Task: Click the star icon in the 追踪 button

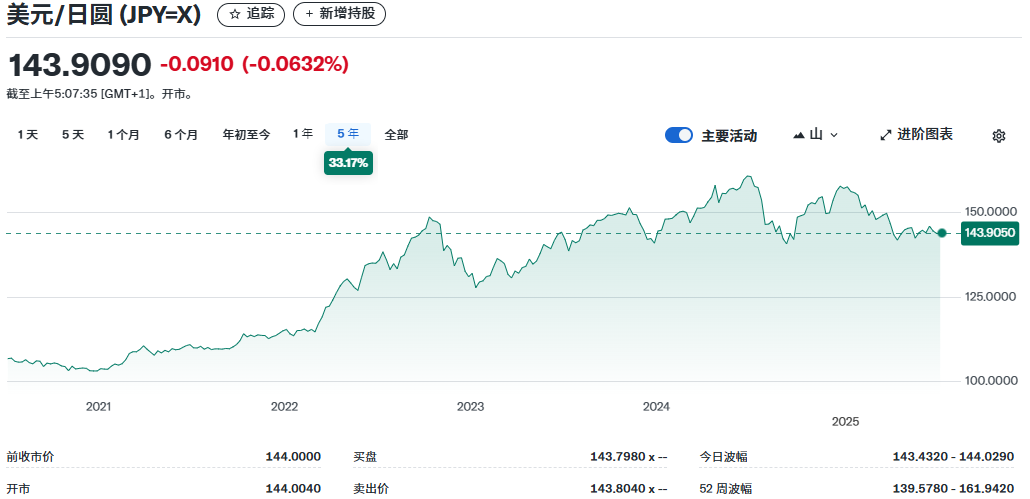Action: [235, 14]
